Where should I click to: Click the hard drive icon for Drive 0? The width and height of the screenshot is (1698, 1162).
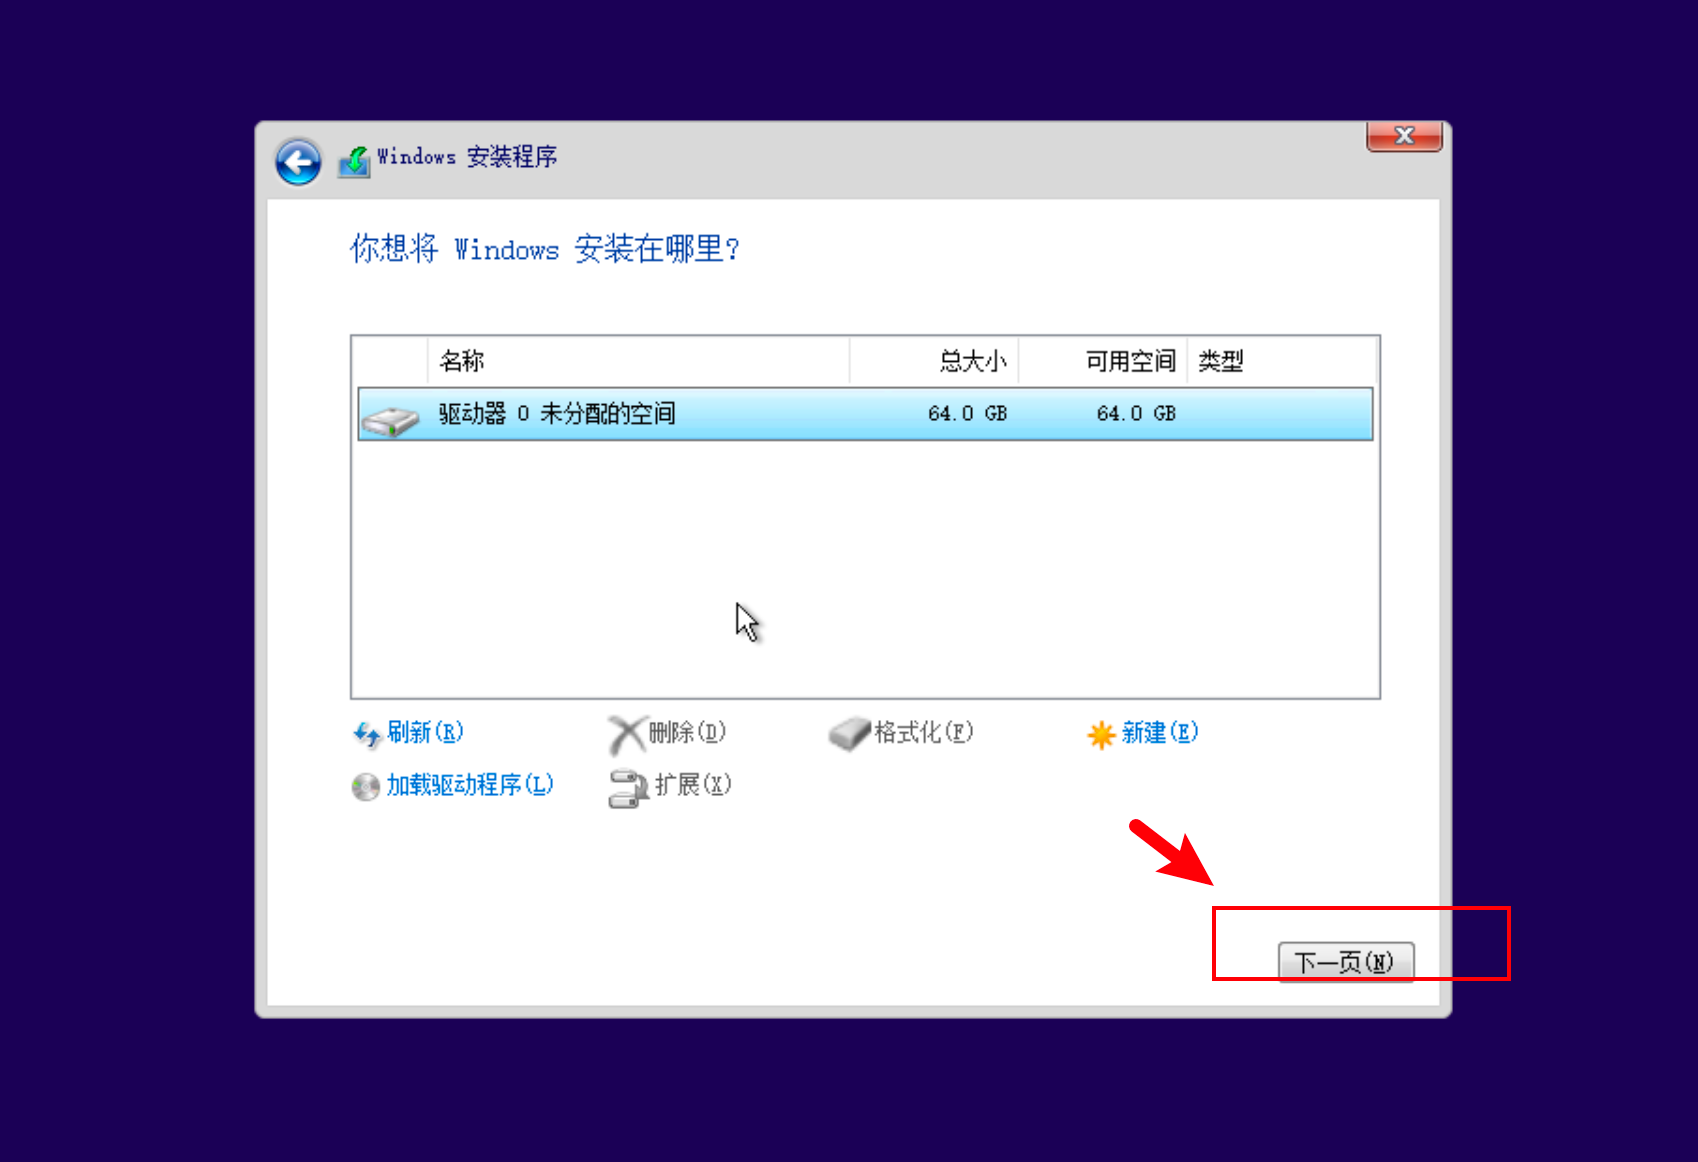390,420
